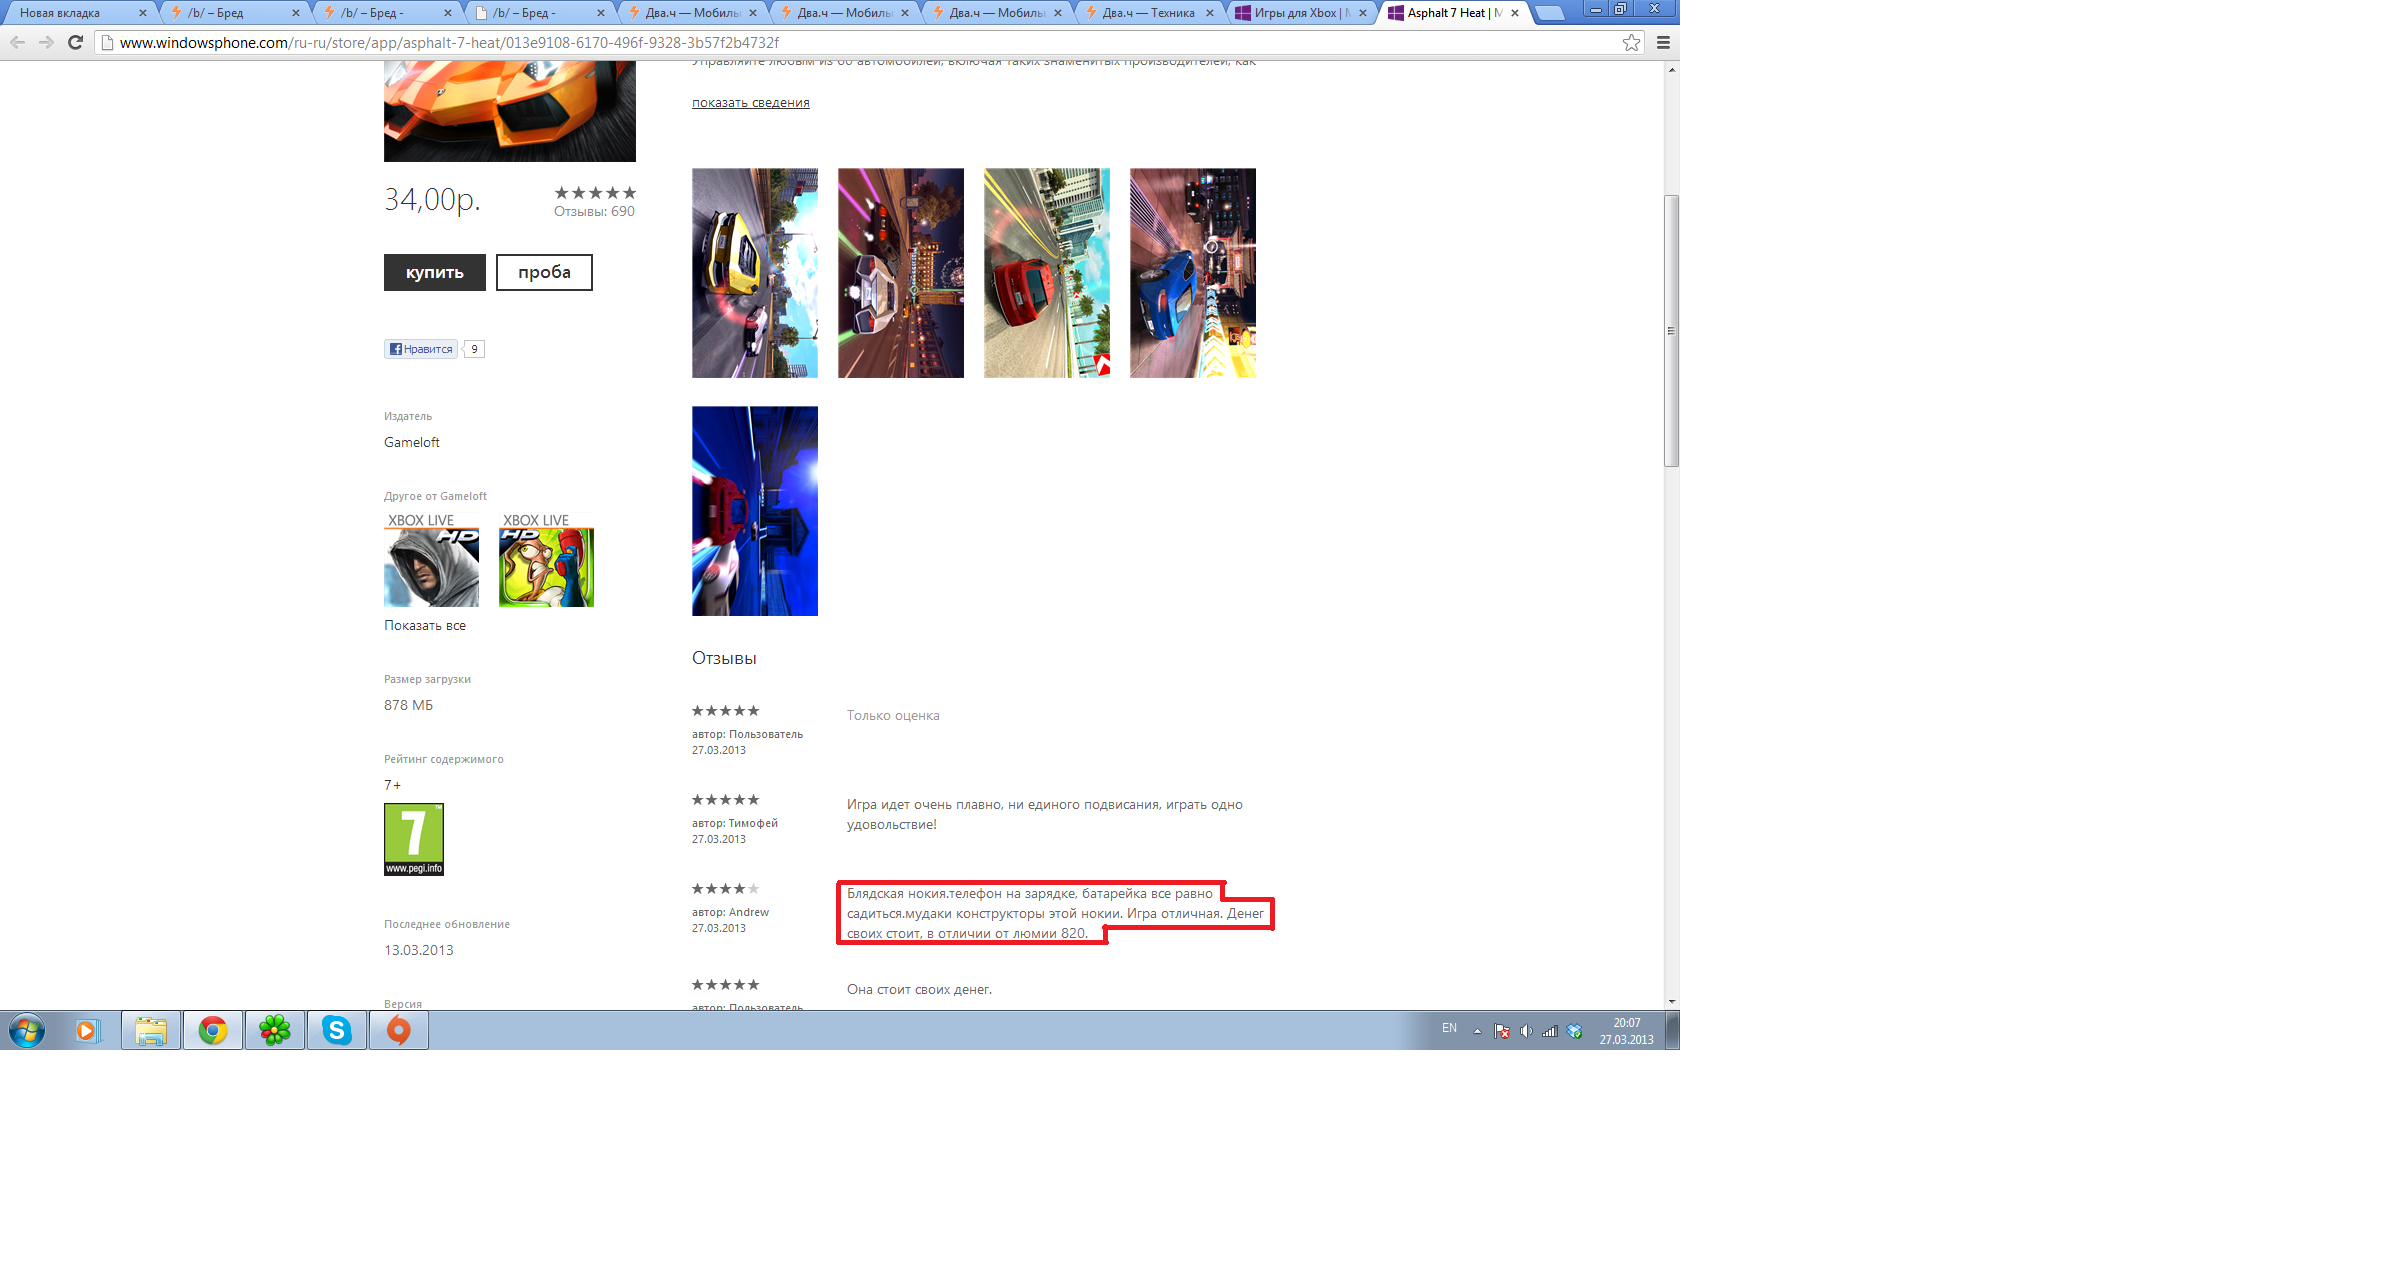Screen dimensions: 2399x1280
Task: Open yellow car screenshot thumbnail
Action: pyautogui.click(x=755, y=273)
